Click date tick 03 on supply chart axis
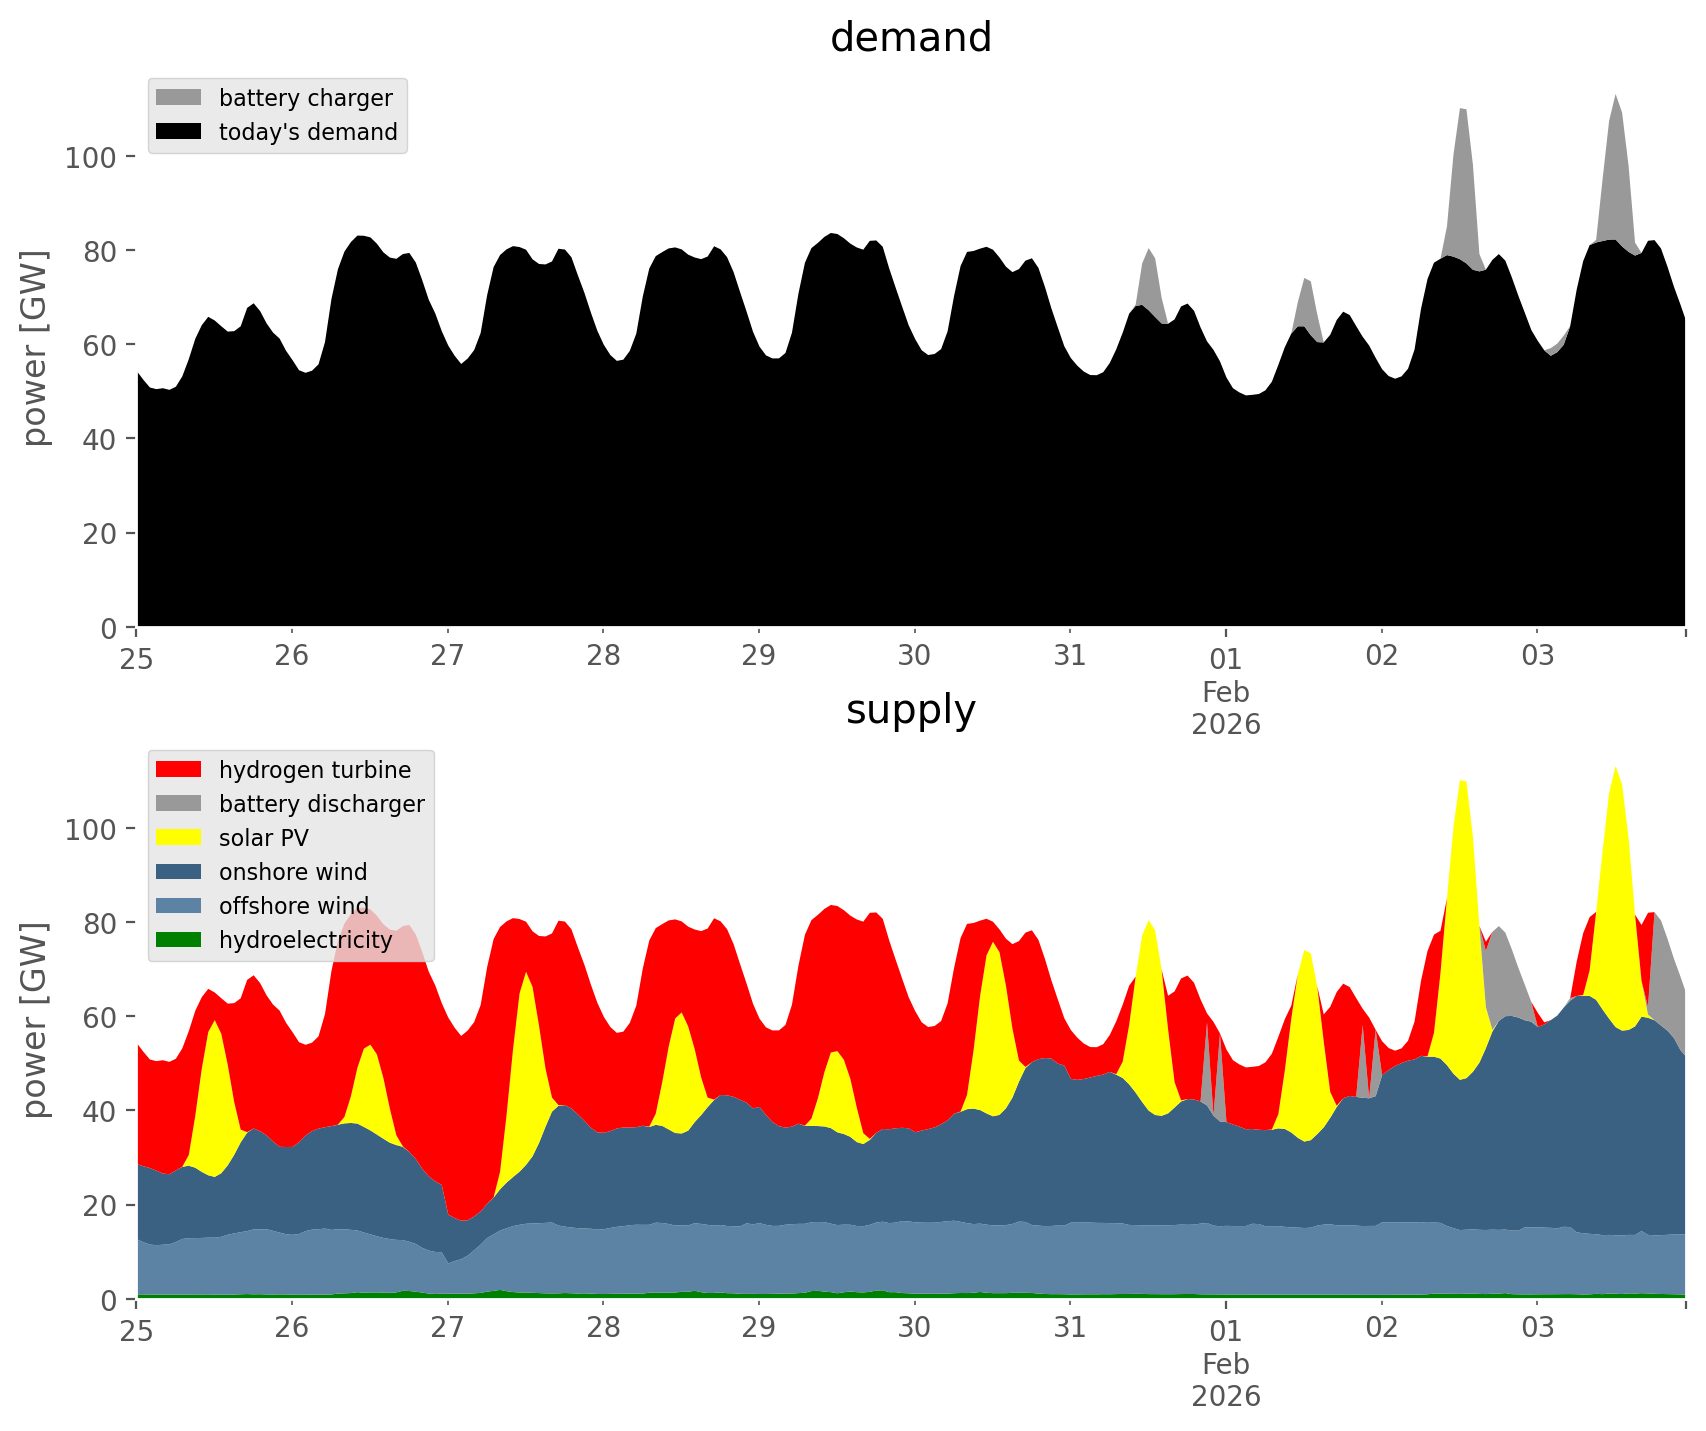The width and height of the screenshot is (1706, 1431). point(1537,1329)
